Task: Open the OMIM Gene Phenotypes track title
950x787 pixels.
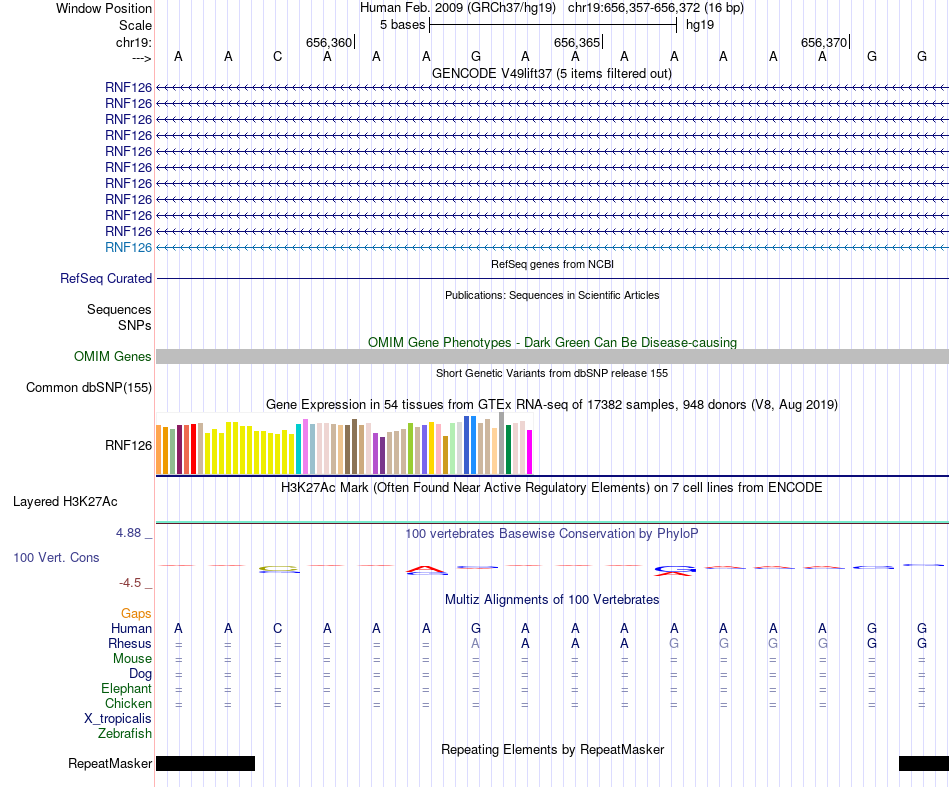Action: pyautogui.click(x=552, y=342)
